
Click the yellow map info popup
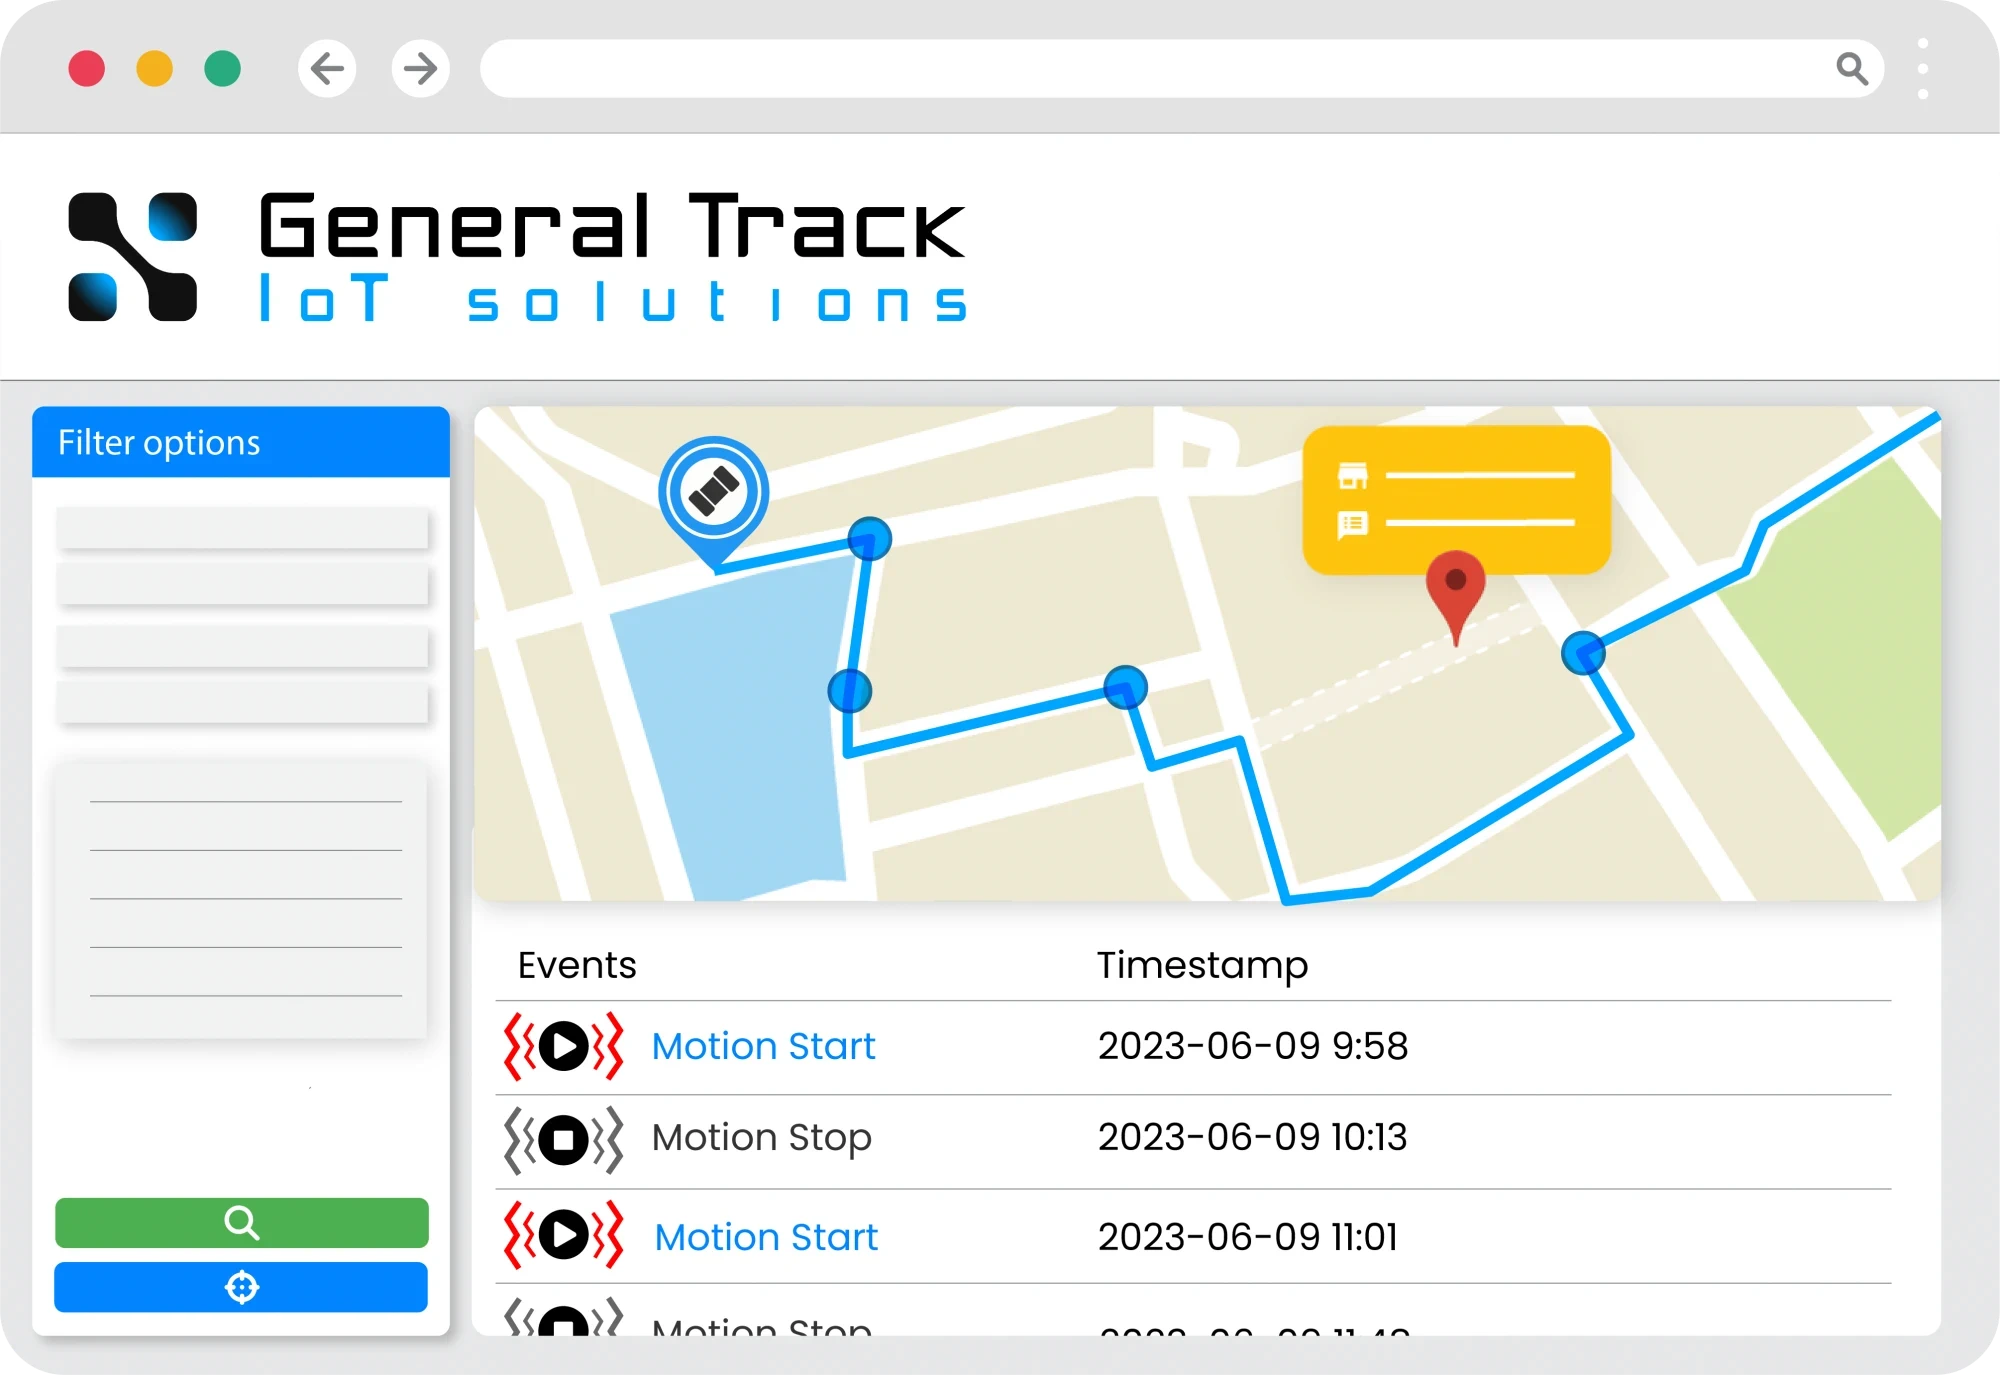click(x=1456, y=498)
